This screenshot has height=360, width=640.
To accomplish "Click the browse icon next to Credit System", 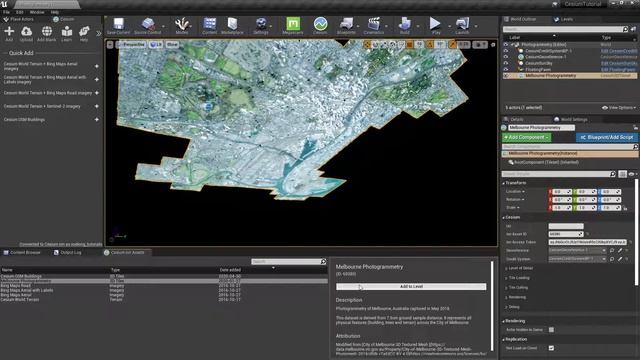I will coord(612,259).
